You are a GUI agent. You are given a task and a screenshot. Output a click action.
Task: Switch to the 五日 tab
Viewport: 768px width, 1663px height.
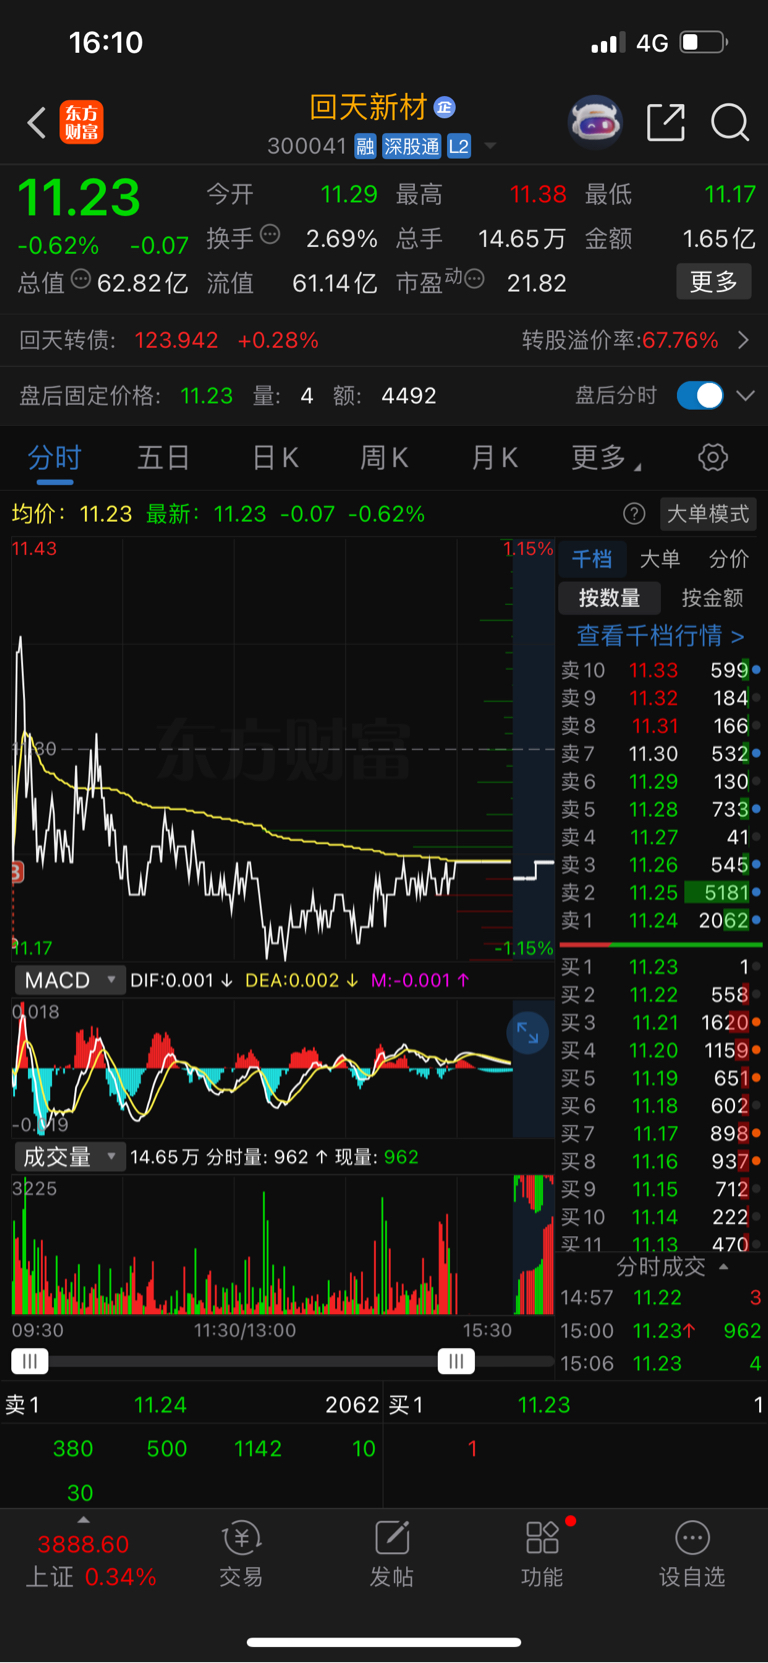[163, 458]
